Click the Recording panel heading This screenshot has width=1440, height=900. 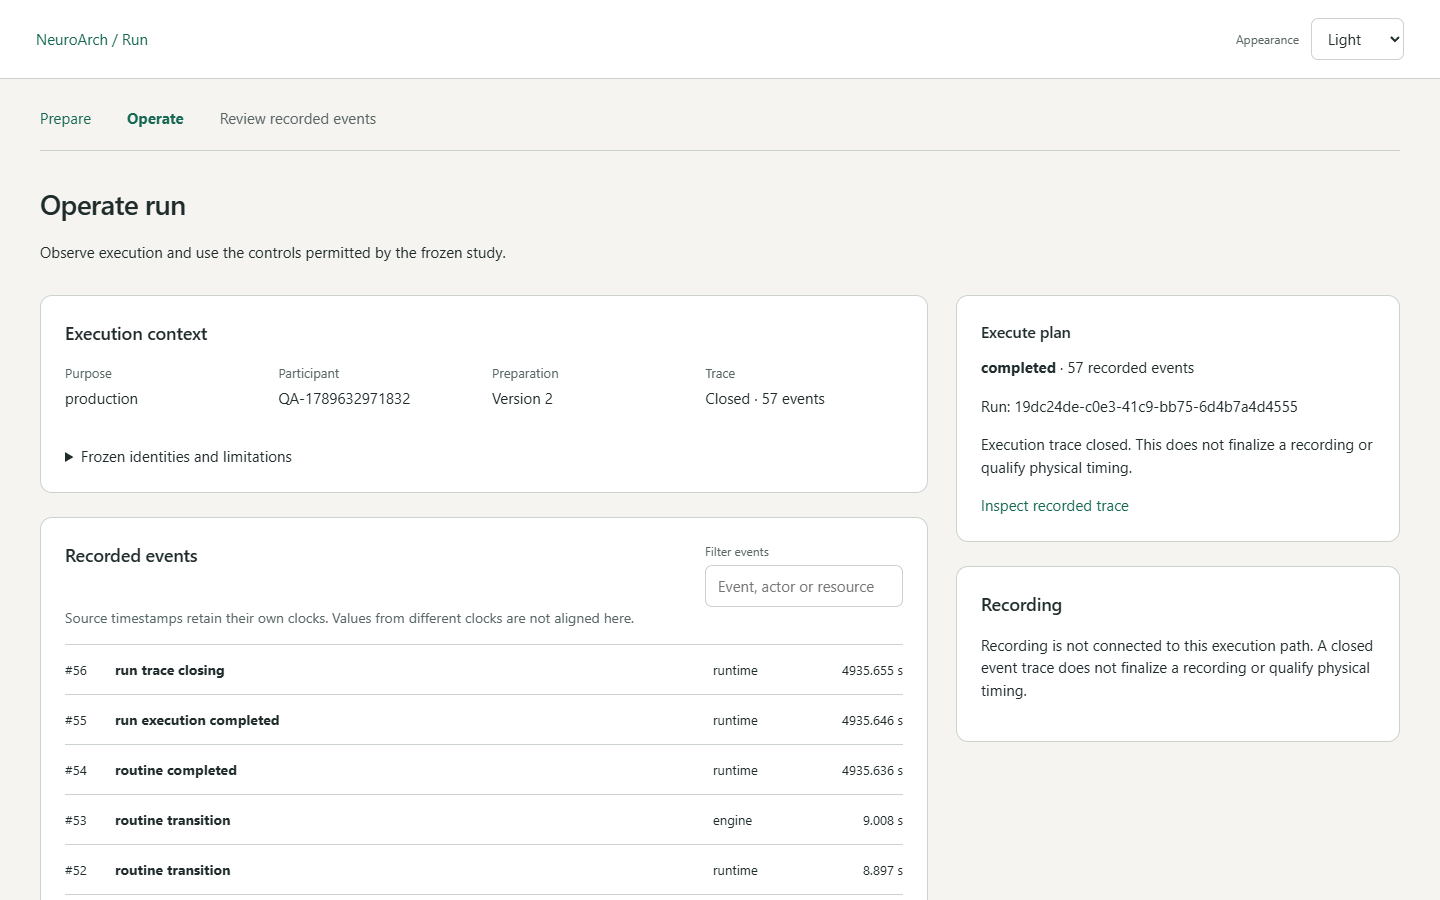[x=1021, y=605]
